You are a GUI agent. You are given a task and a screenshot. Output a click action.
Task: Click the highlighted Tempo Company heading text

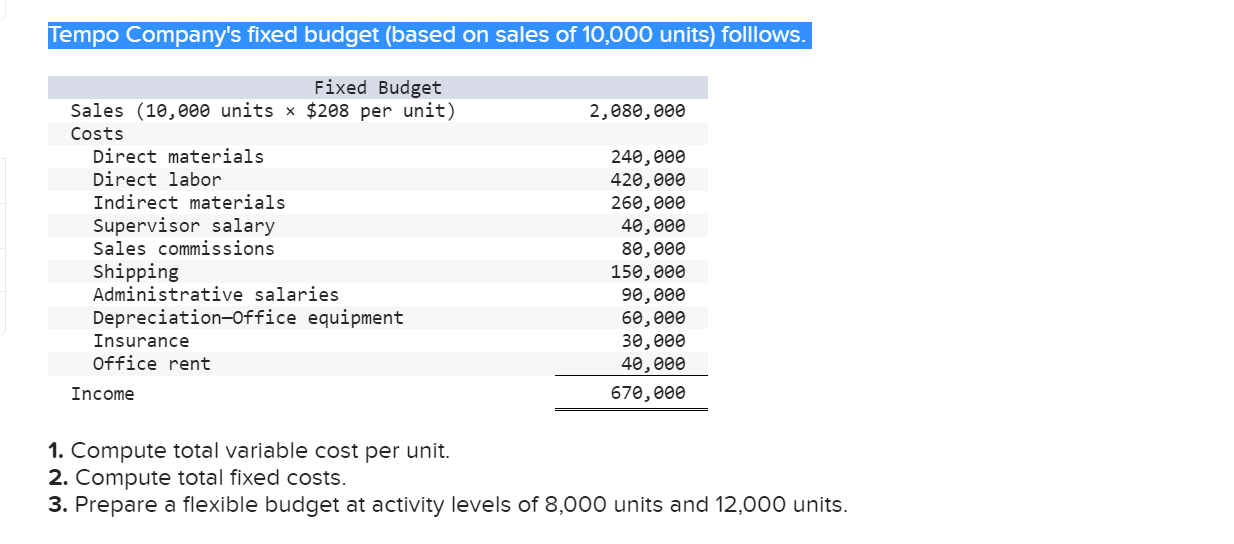[x=429, y=35]
